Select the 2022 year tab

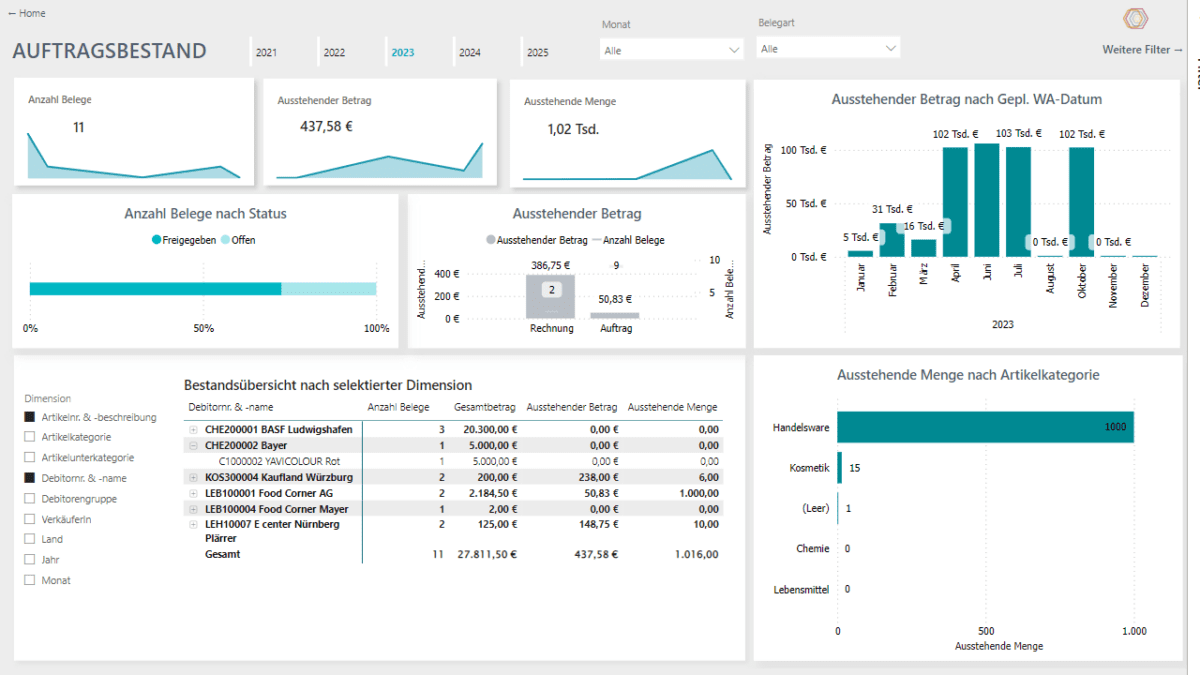334,52
